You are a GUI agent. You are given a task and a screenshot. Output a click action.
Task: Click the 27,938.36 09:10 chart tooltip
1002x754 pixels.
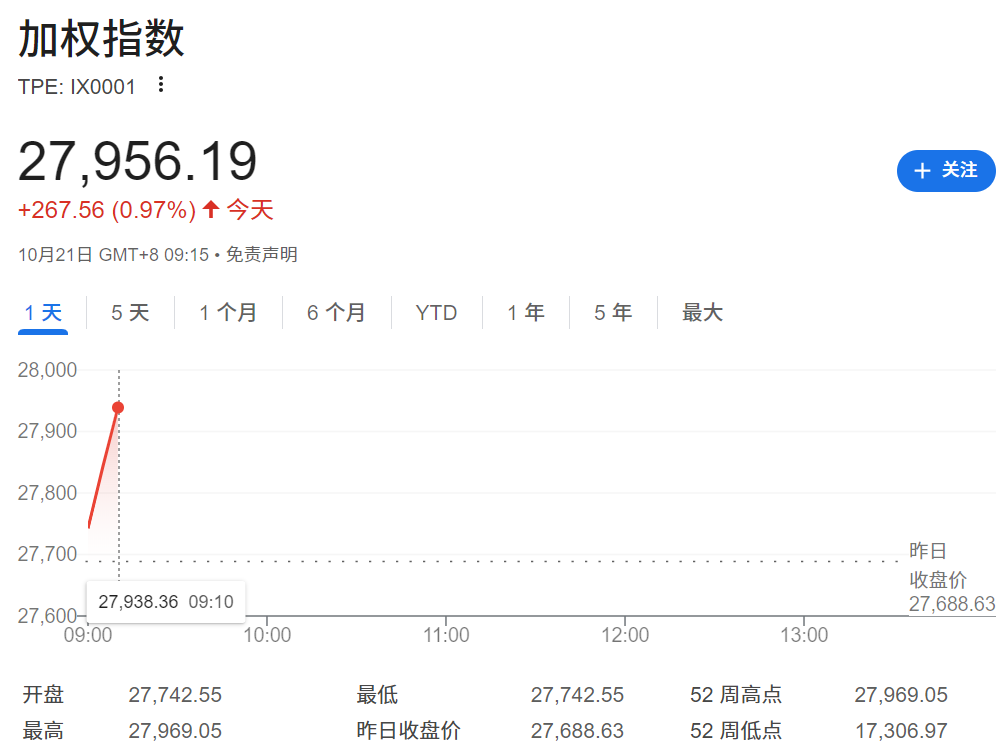point(166,602)
